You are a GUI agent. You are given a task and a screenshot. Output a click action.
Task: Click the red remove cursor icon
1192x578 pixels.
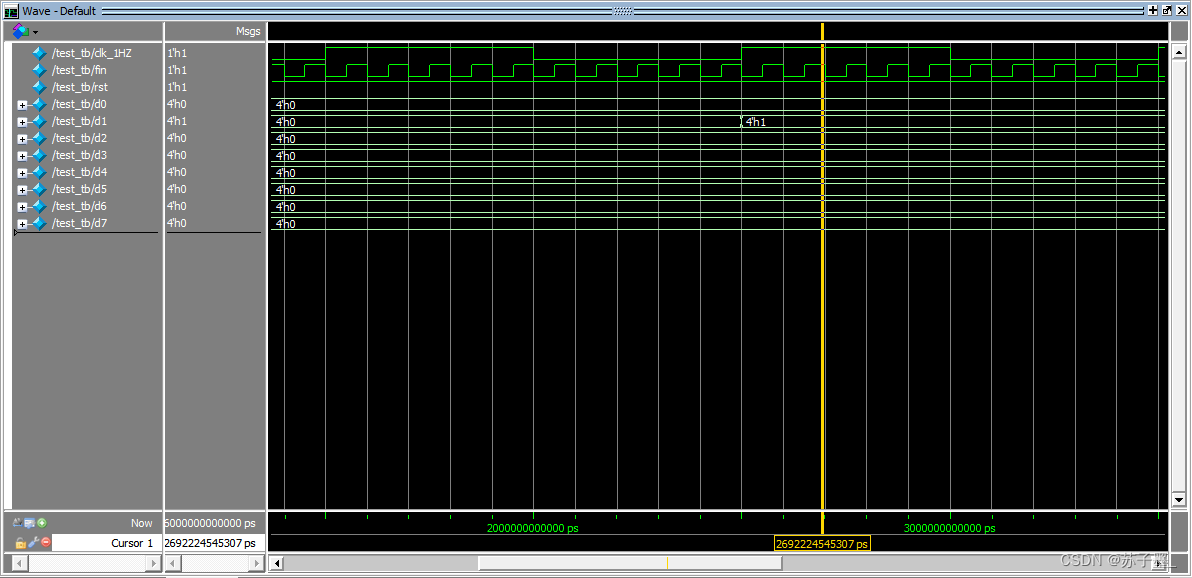[x=46, y=542]
